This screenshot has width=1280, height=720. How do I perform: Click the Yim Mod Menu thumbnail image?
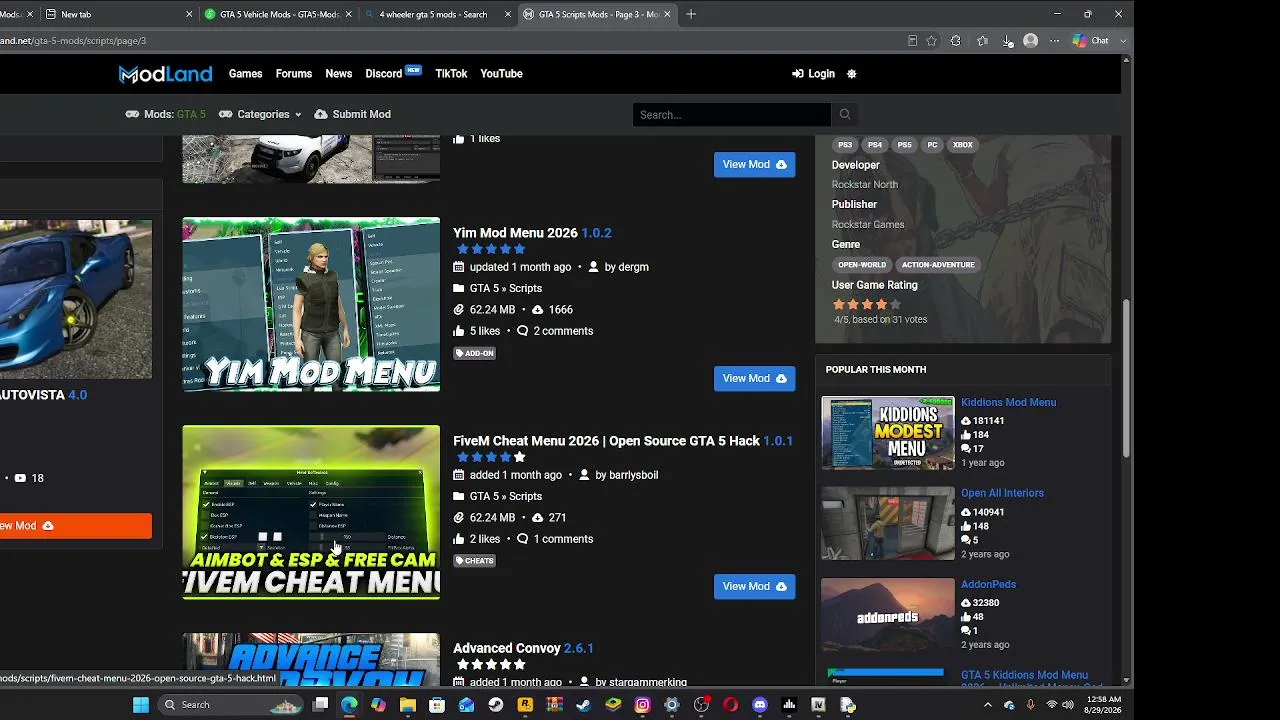point(311,304)
